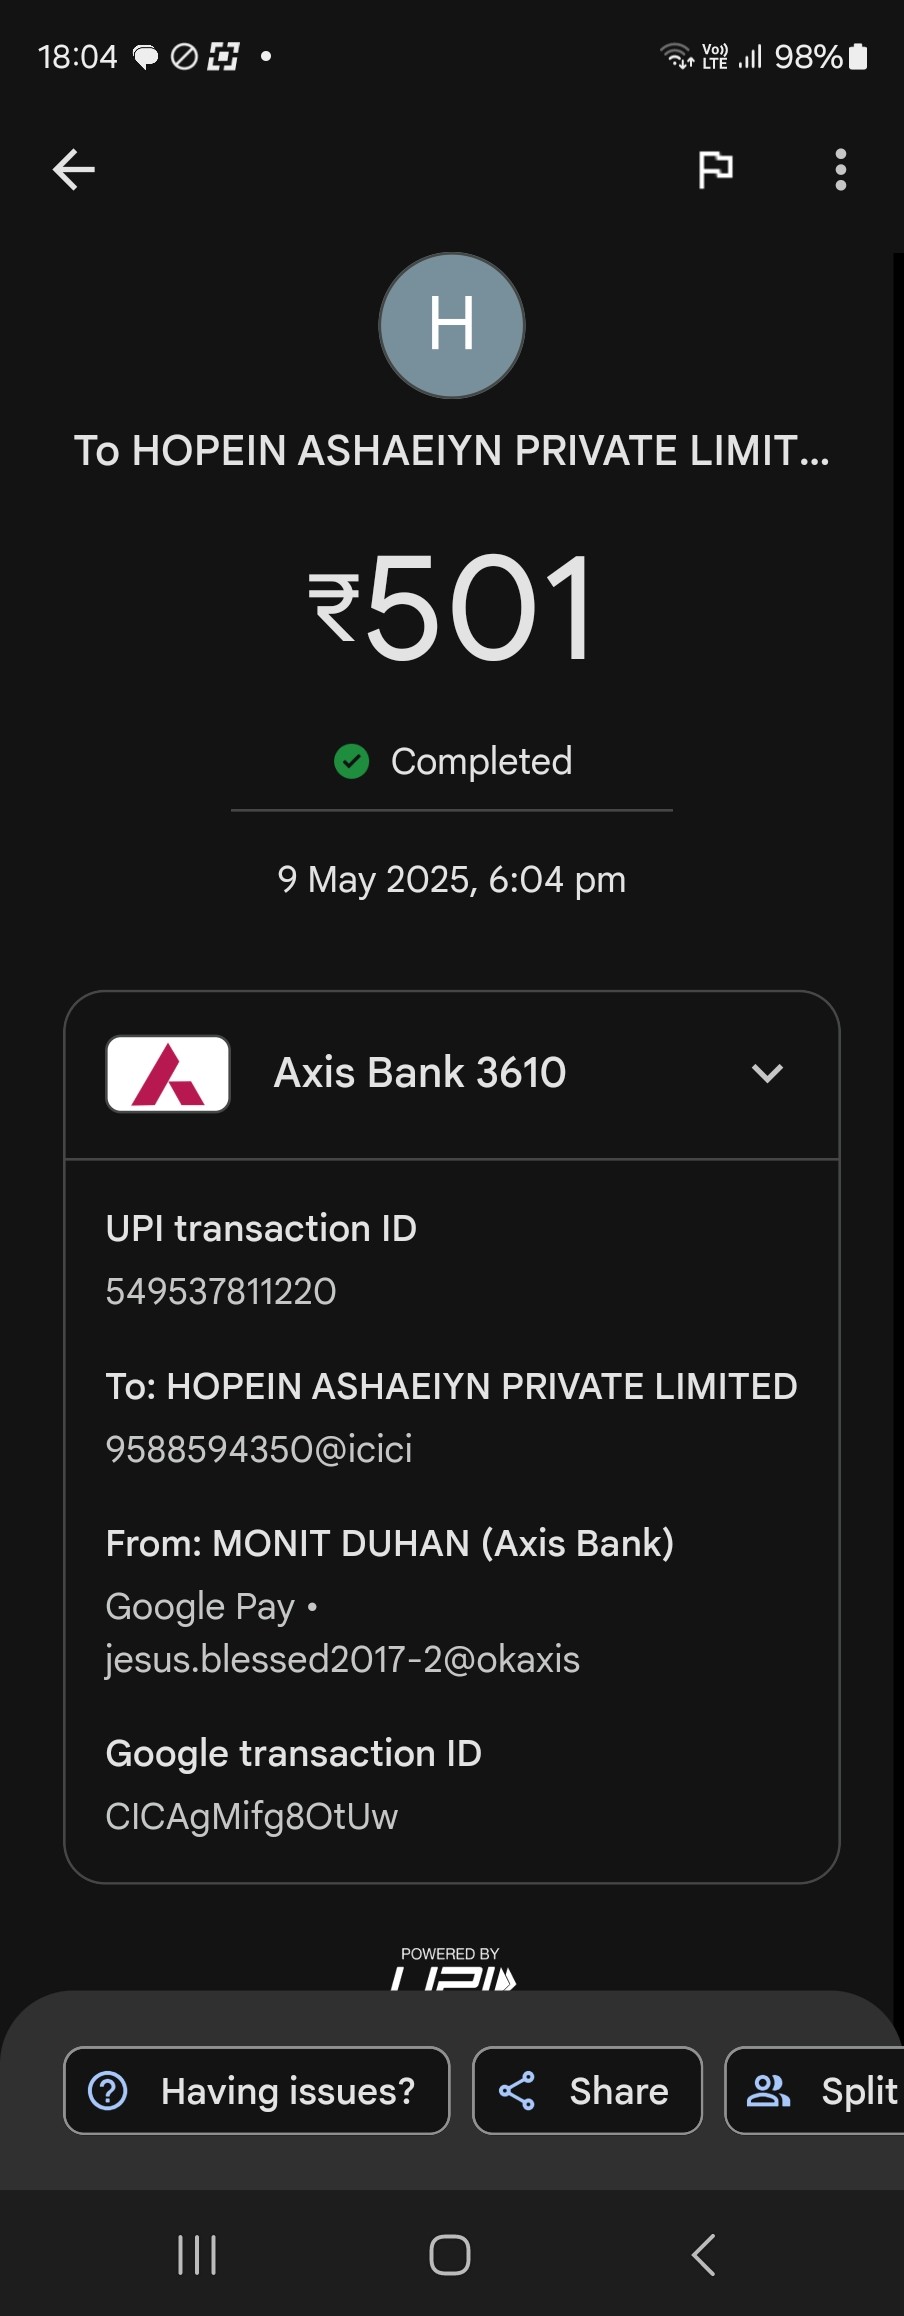
Task: Tap the Android home button
Action: pos(450,2254)
